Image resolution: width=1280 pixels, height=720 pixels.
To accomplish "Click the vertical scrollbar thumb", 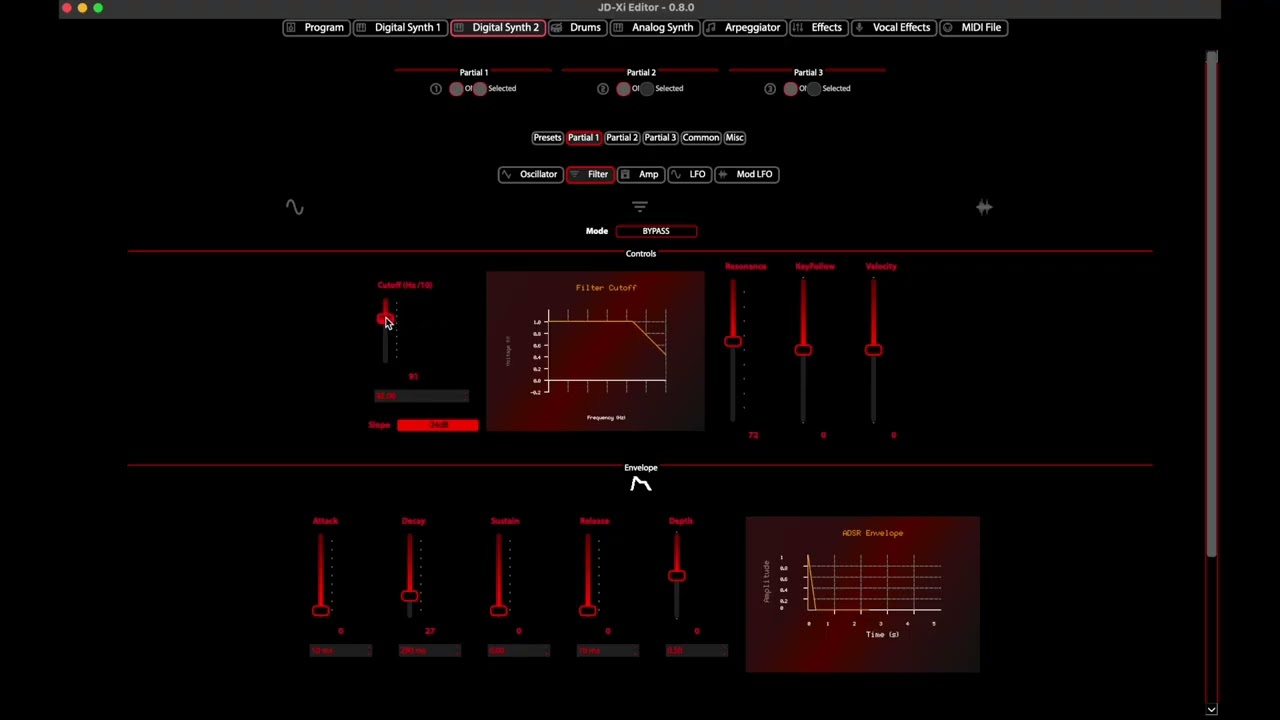I will 1211,303.
